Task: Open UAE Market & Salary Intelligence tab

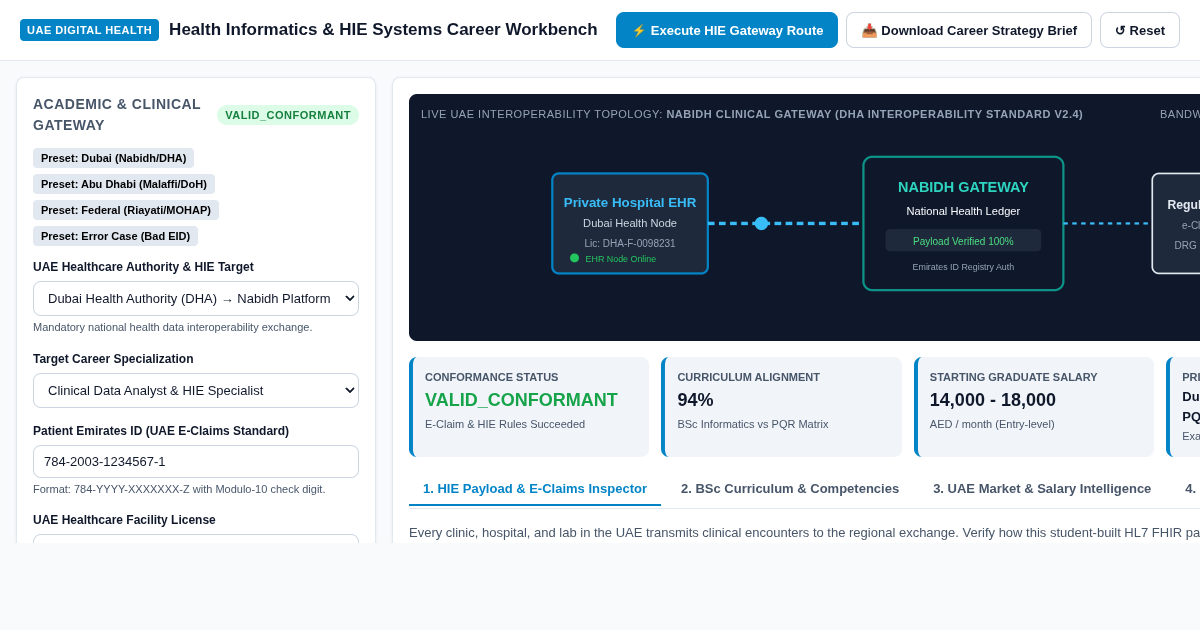Action: click(1042, 488)
